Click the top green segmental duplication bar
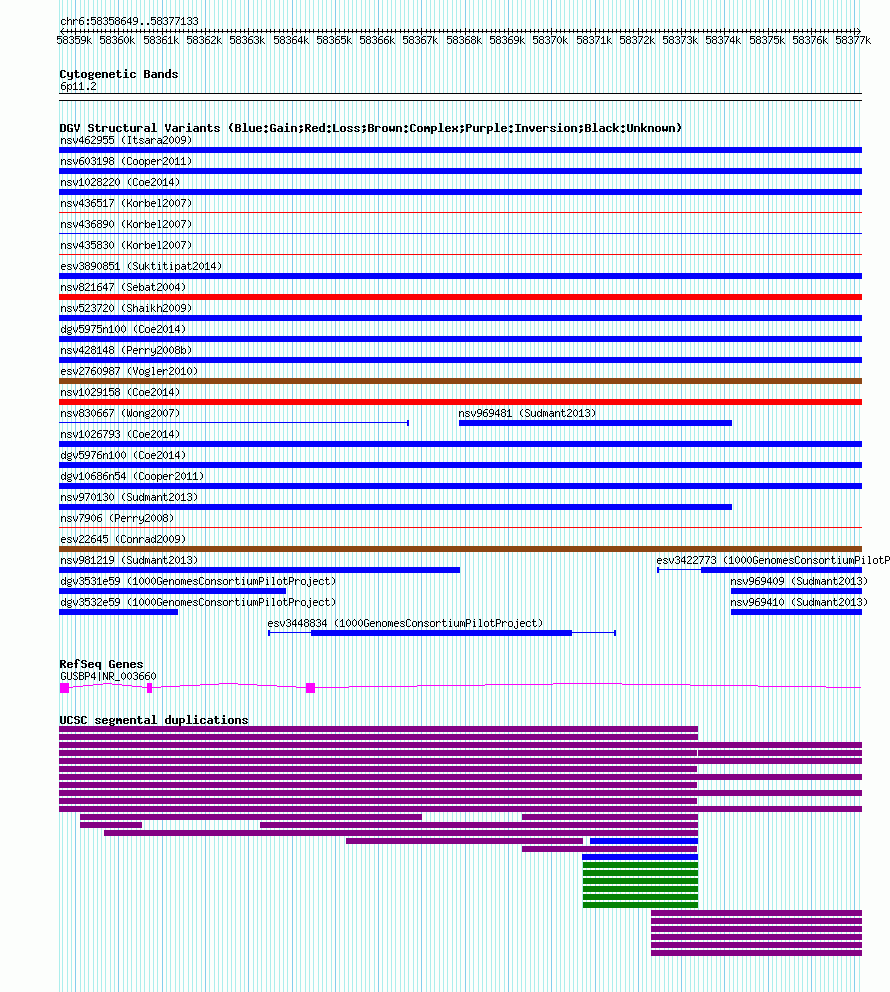The height and width of the screenshot is (992, 890). click(x=640, y=865)
